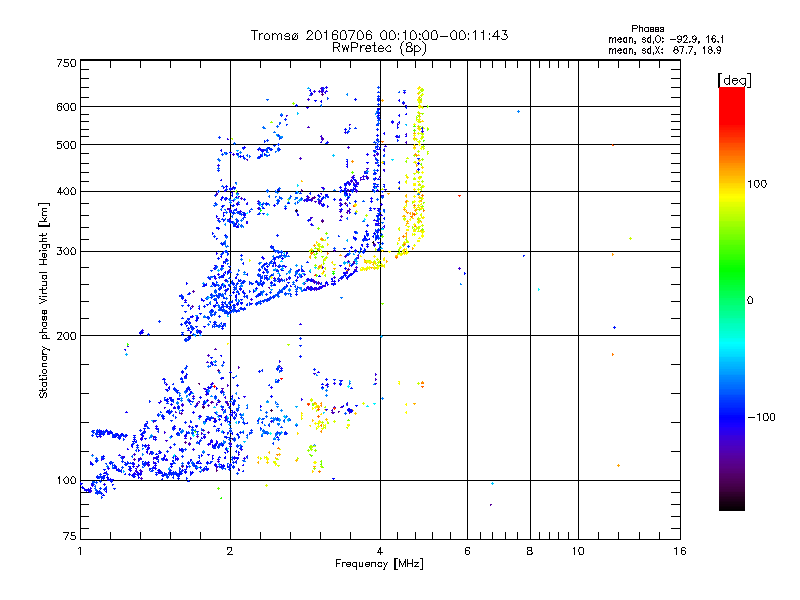This screenshot has height=600, width=800.
Task: Click the y-axis '300' tick label
Action: pyautogui.click(x=66, y=251)
